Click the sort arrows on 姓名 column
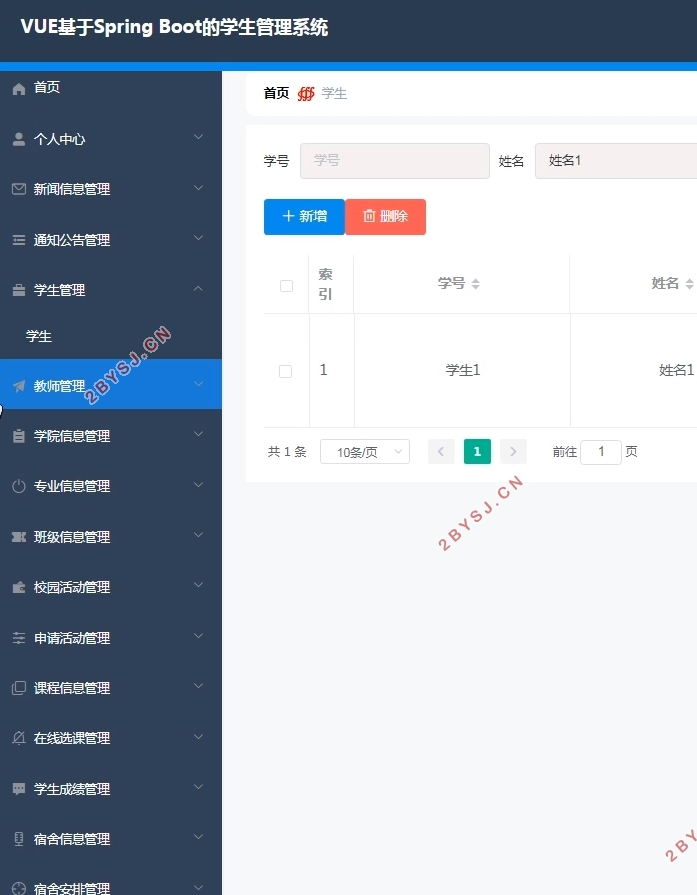The image size is (697, 895). click(x=690, y=284)
